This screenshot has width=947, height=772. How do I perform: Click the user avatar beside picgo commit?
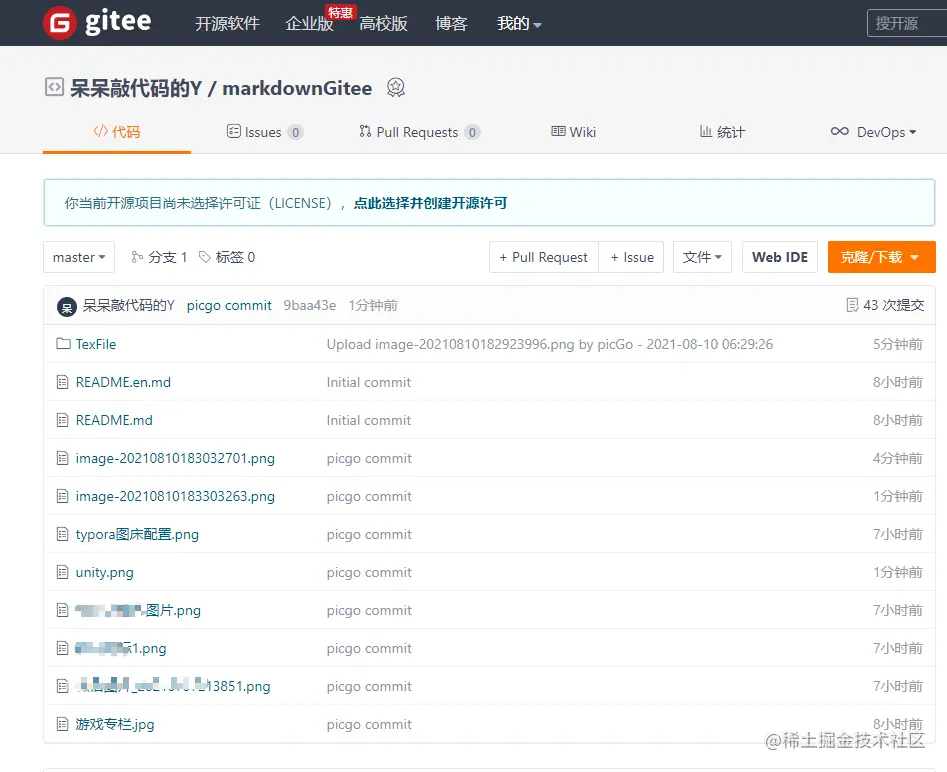[66, 306]
